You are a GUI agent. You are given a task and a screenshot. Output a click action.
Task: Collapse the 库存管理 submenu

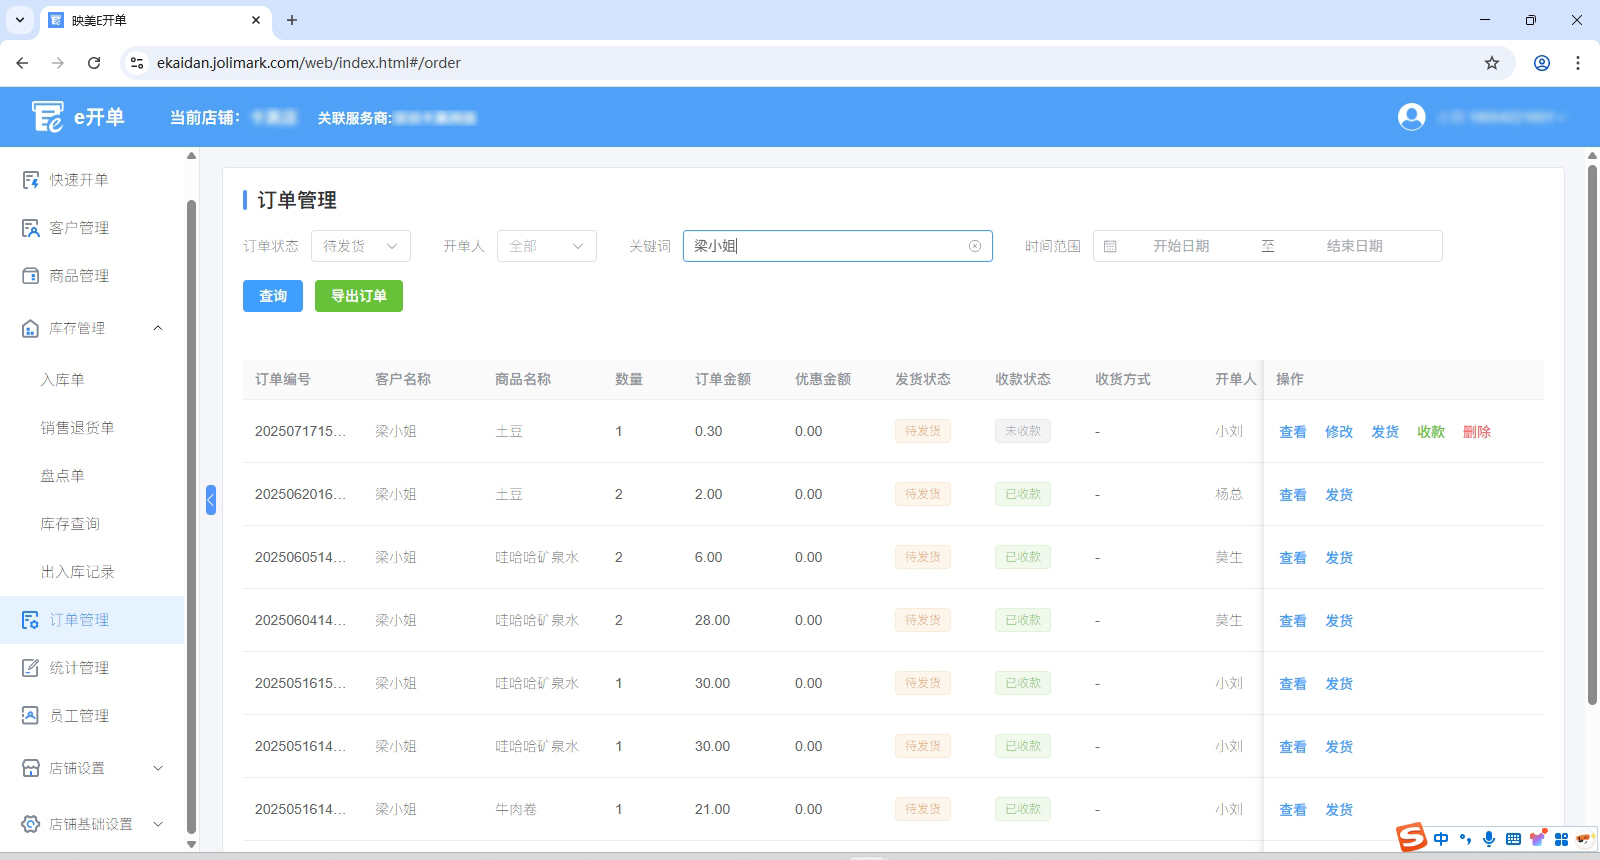(x=158, y=328)
